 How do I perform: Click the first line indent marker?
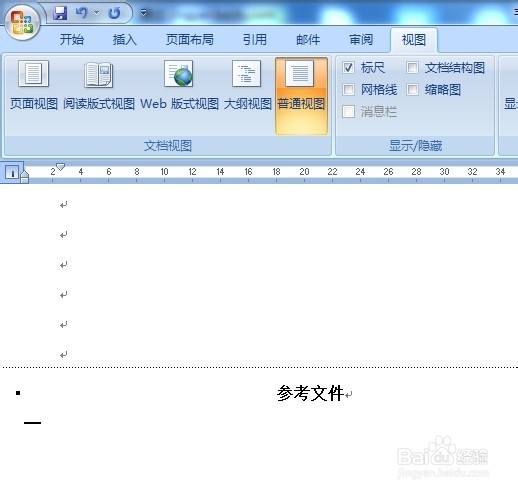pos(60,167)
